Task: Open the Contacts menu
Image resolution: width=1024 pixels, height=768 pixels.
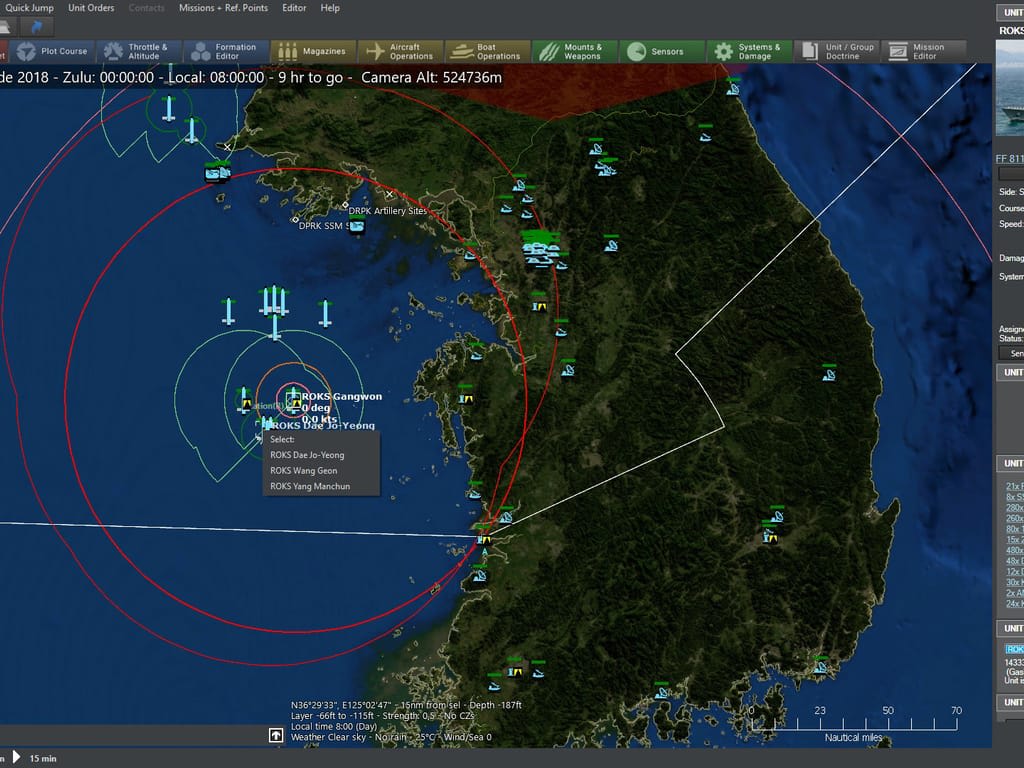Action: [x=146, y=8]
